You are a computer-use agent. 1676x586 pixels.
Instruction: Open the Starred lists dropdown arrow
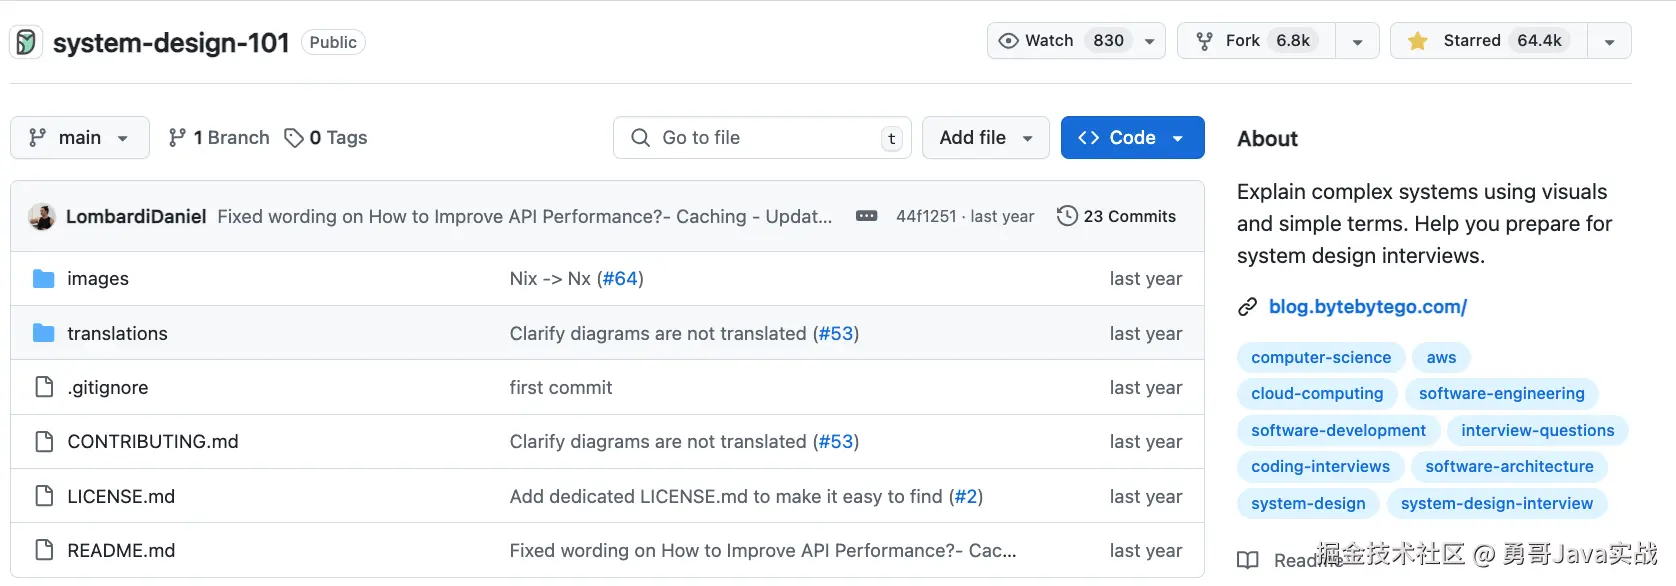(1609, 41)
